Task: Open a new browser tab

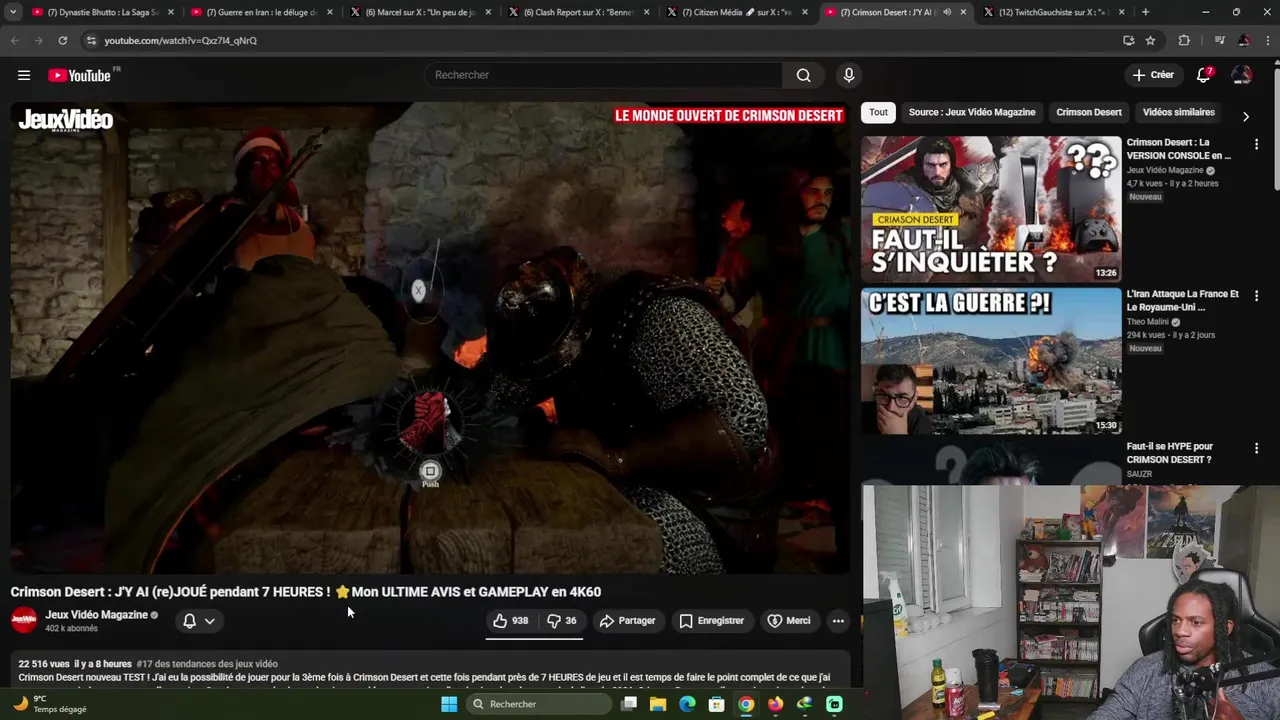Action: [x=1145, y=12]
